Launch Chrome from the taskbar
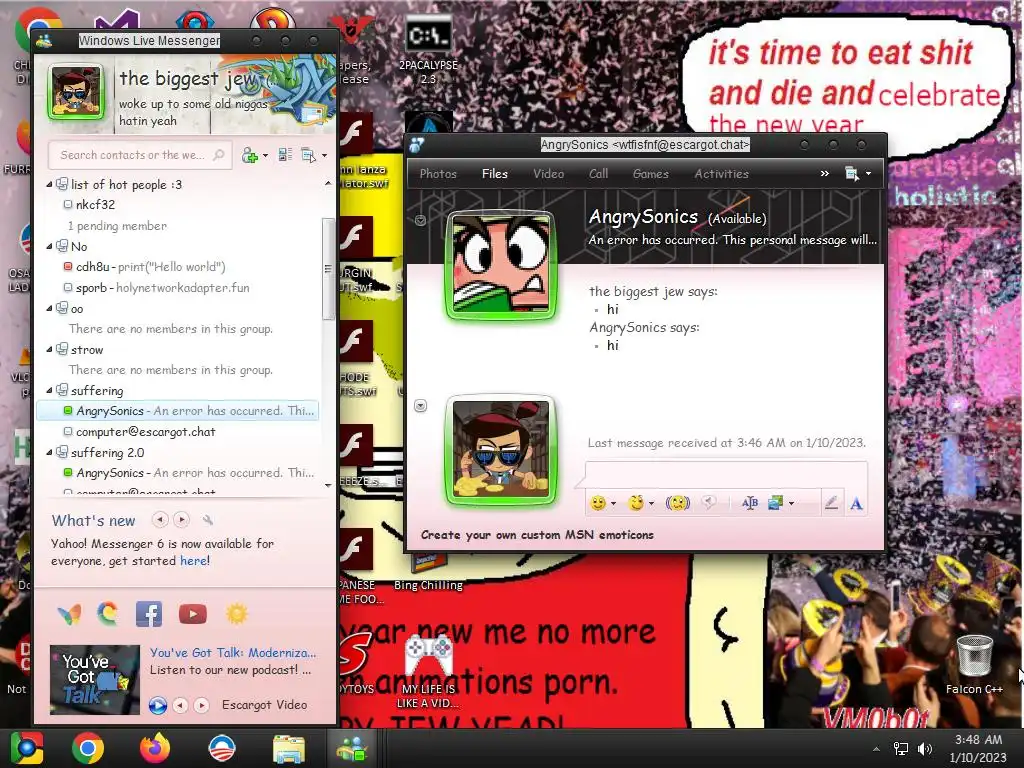The image size is (1024, 768). click(88, 748)
